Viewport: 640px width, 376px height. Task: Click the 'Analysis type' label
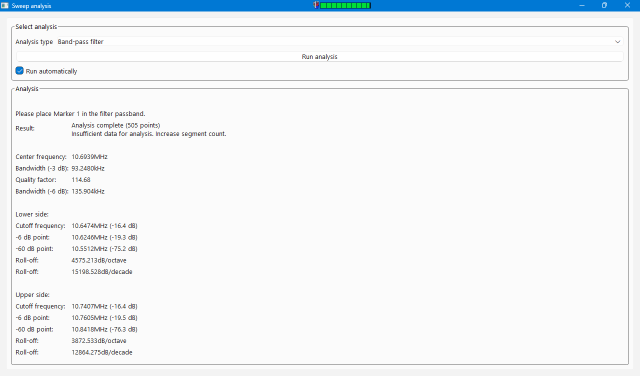pos(34,42)
